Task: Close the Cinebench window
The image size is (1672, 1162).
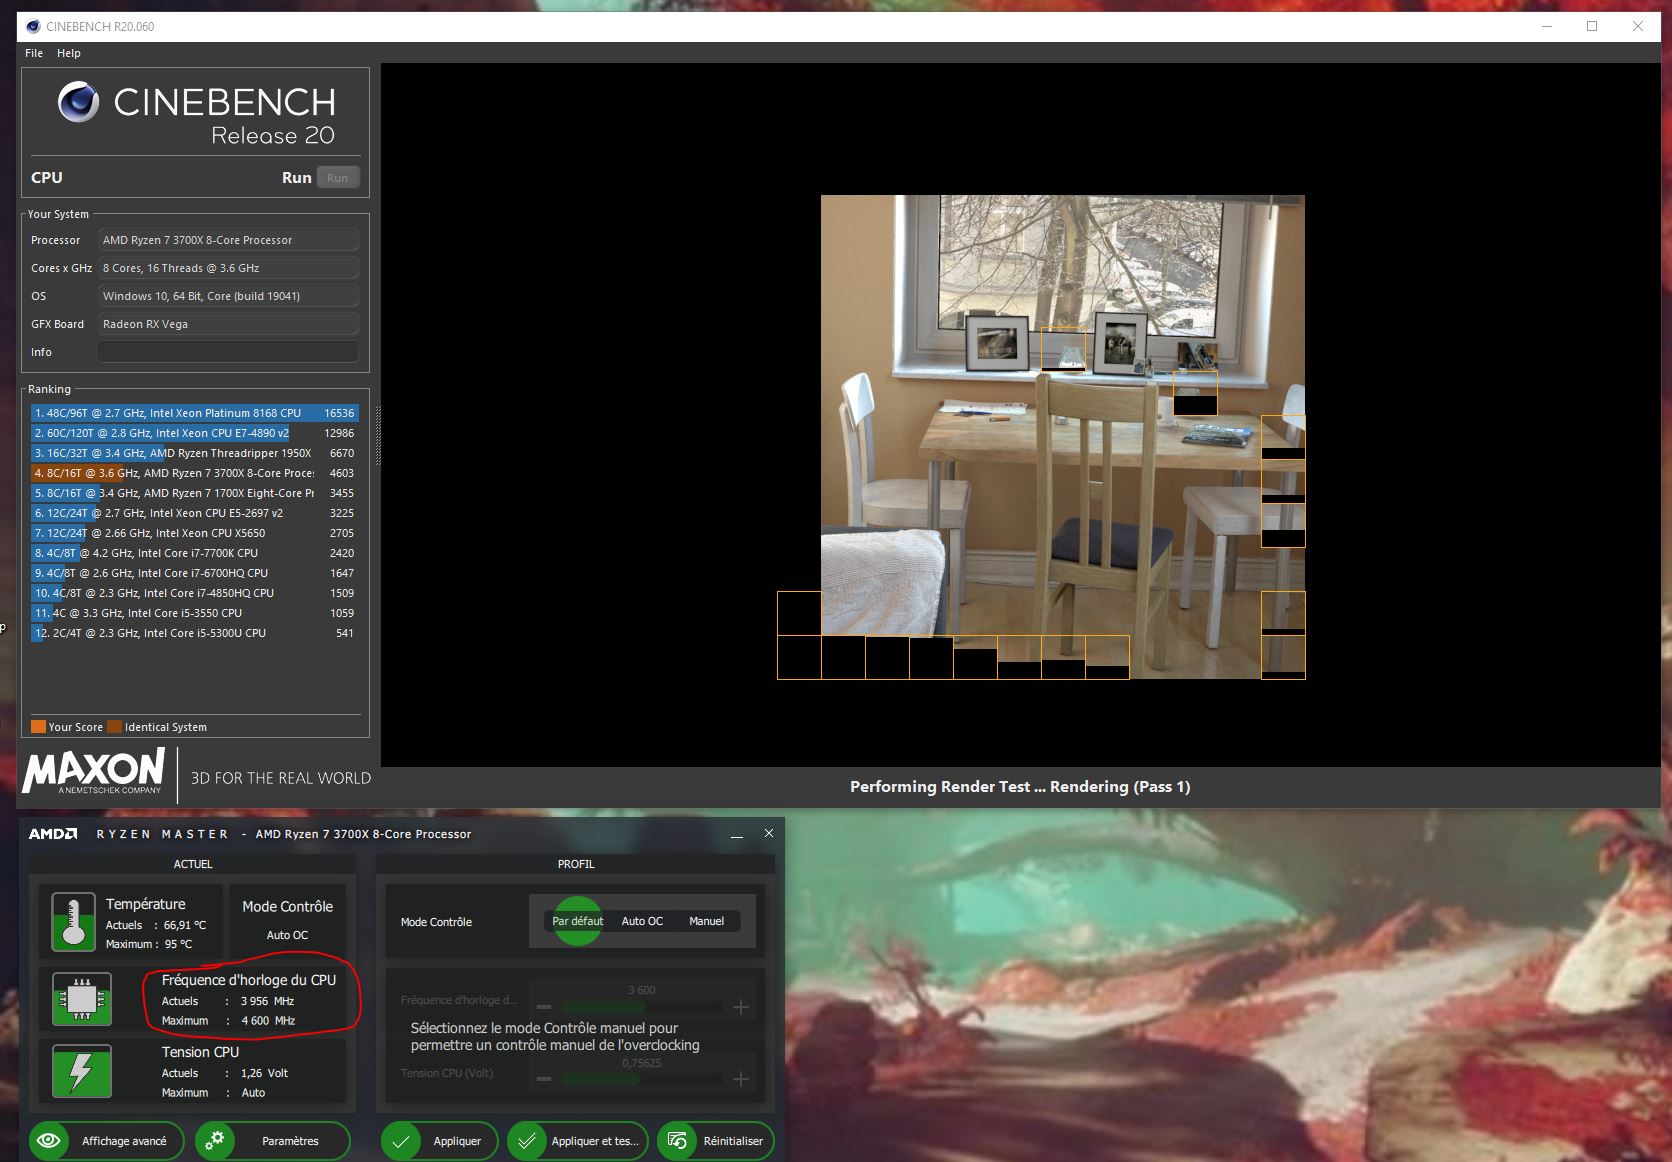Action: pos(1638,26)
